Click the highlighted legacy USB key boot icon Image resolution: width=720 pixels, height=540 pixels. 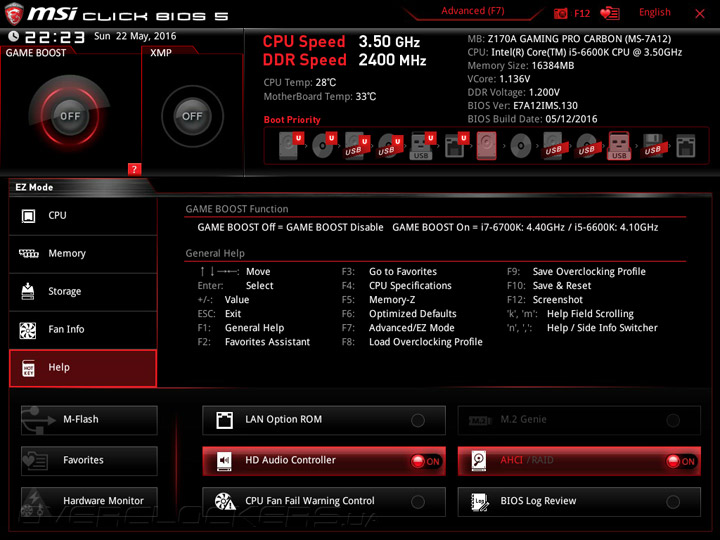619,146
